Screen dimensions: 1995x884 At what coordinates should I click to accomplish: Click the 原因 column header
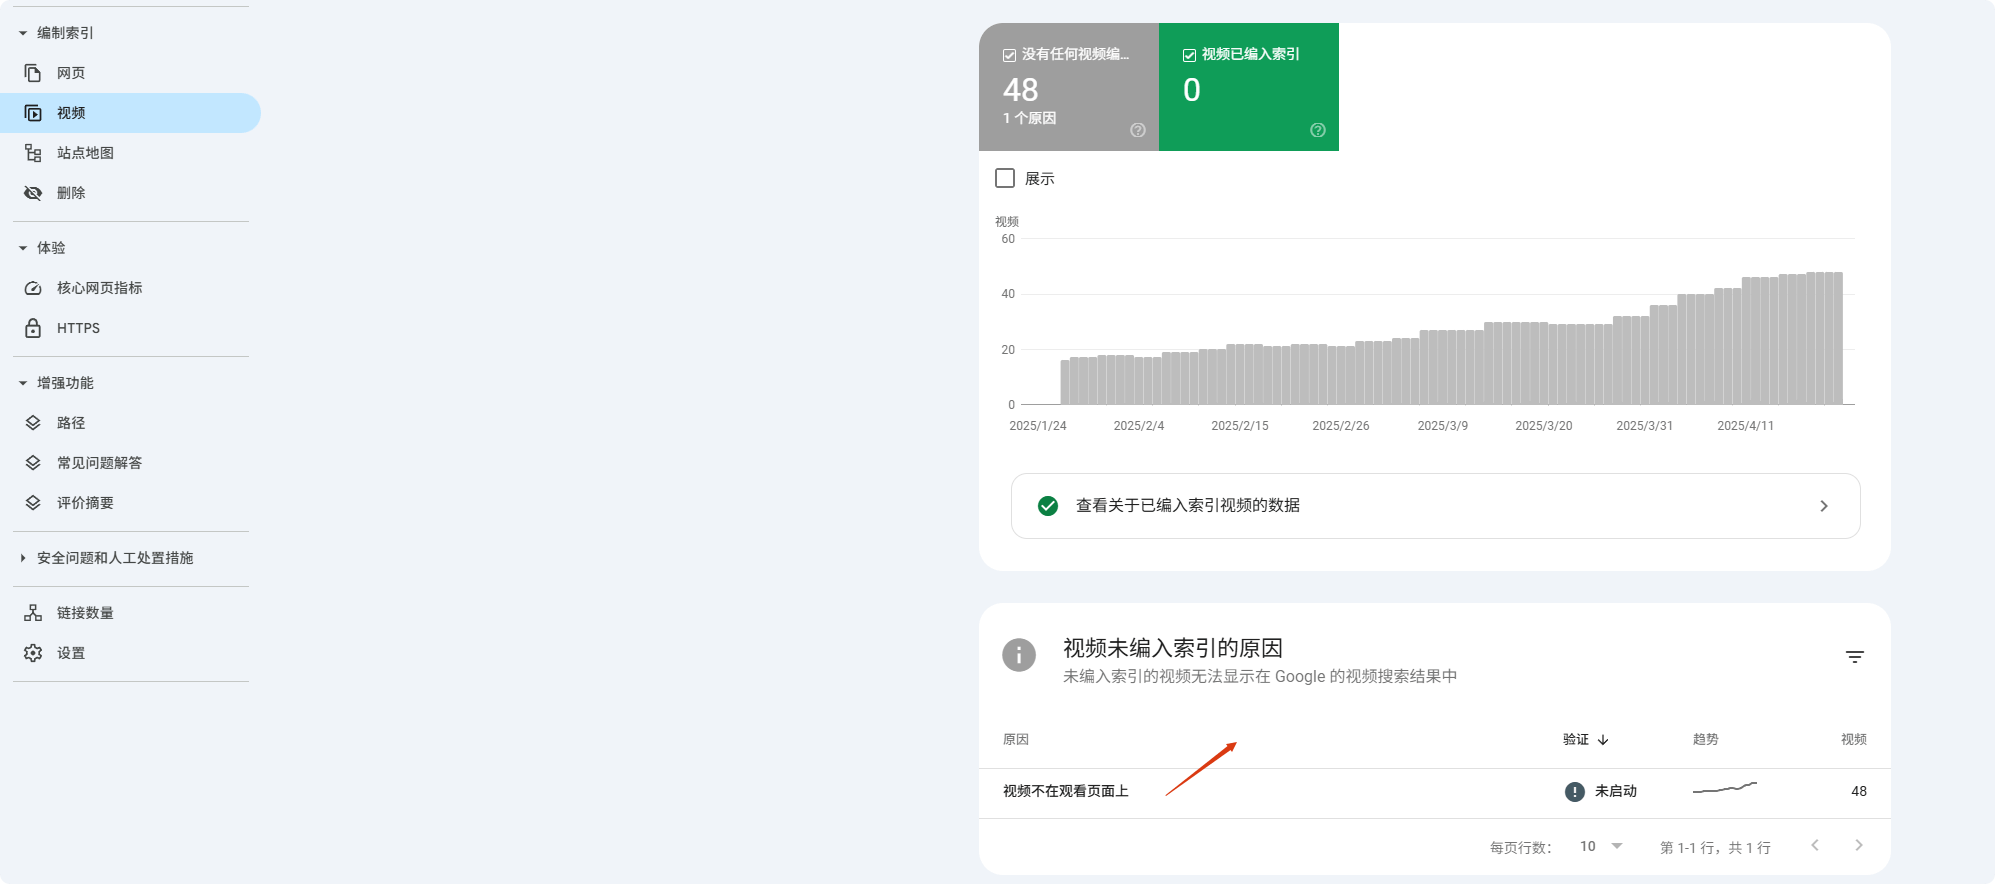coord(1016,739)
